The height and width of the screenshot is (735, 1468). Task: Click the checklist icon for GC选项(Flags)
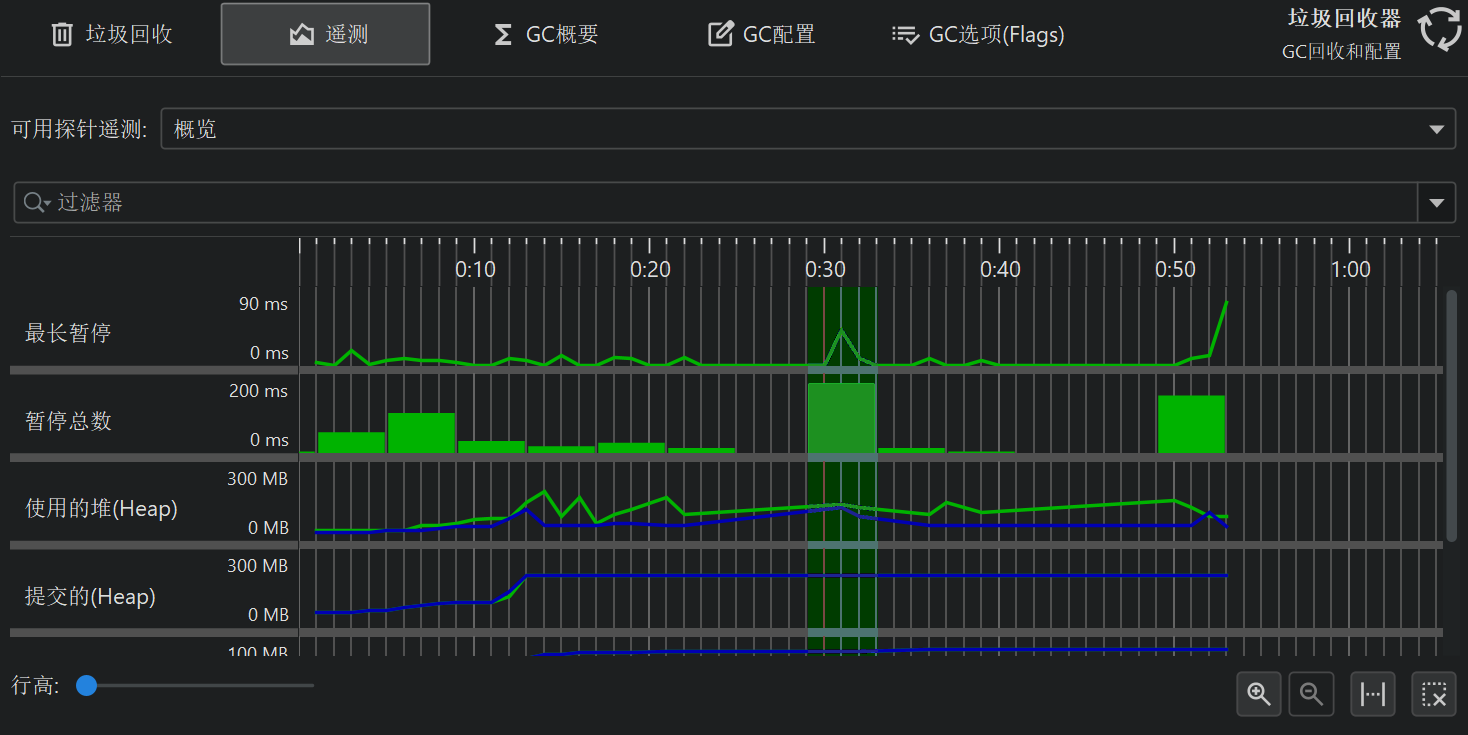pyautogui.click(x=905, y=35)
